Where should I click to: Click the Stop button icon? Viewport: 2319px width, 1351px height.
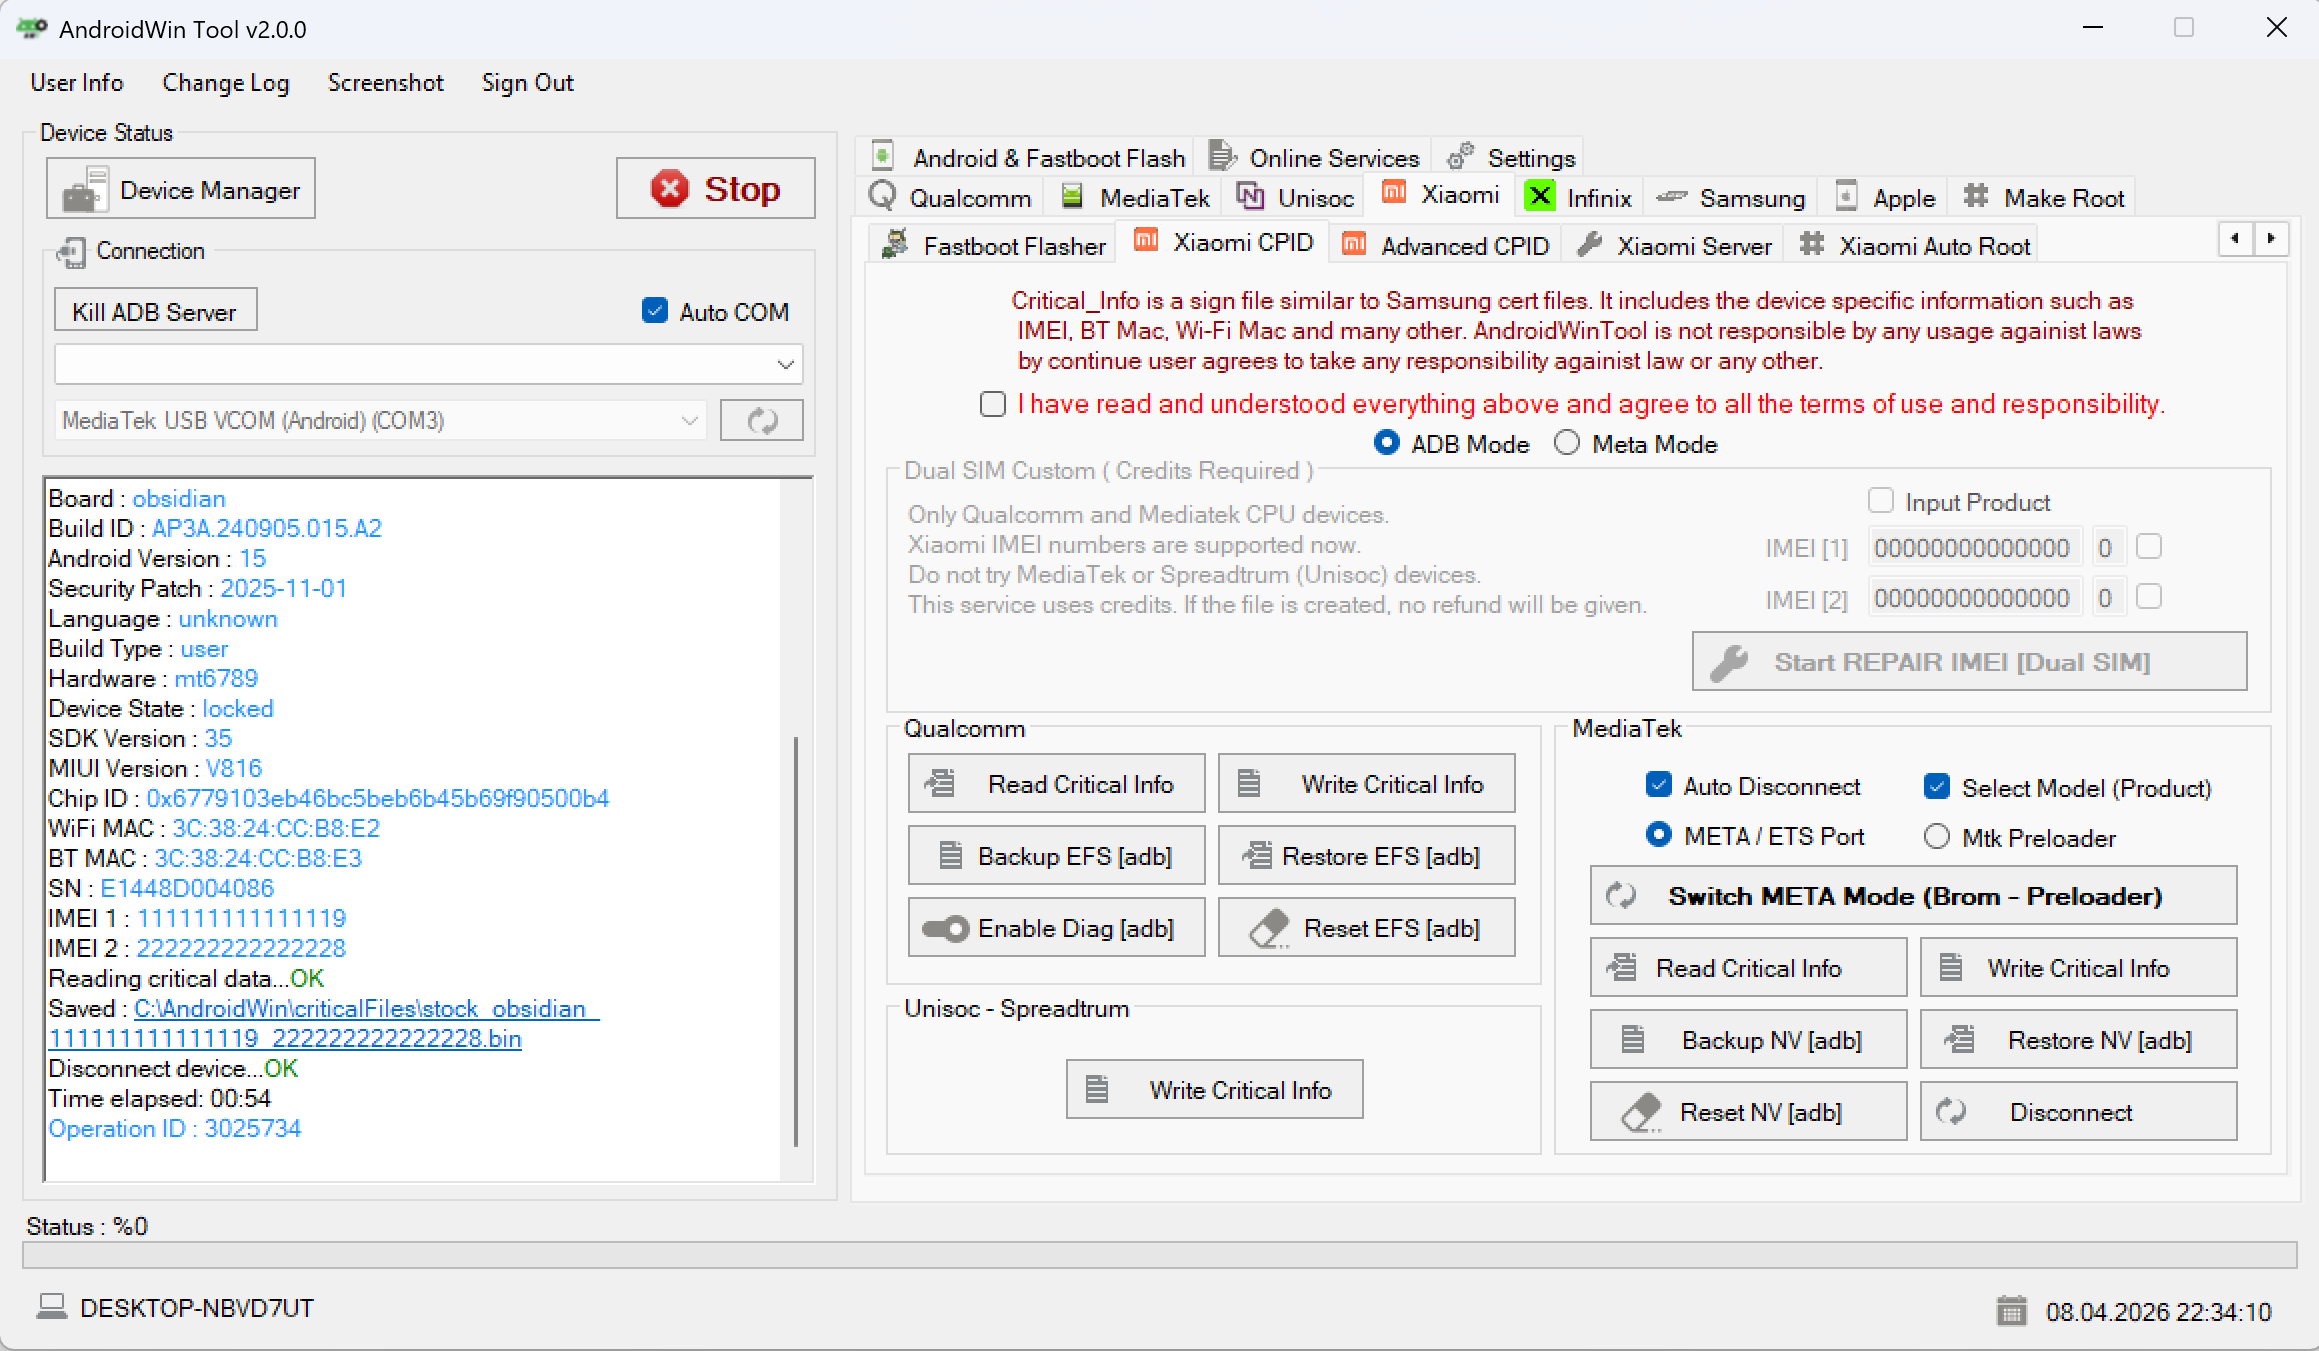click(670, 188)
